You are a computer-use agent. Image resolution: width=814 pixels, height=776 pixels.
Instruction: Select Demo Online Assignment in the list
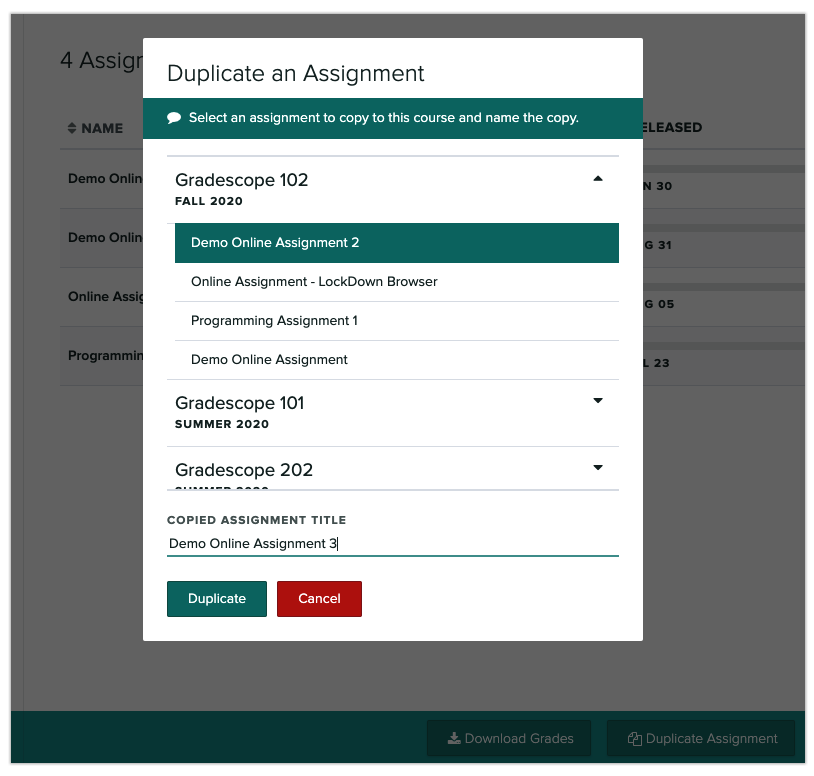click(x=397, y=360)
